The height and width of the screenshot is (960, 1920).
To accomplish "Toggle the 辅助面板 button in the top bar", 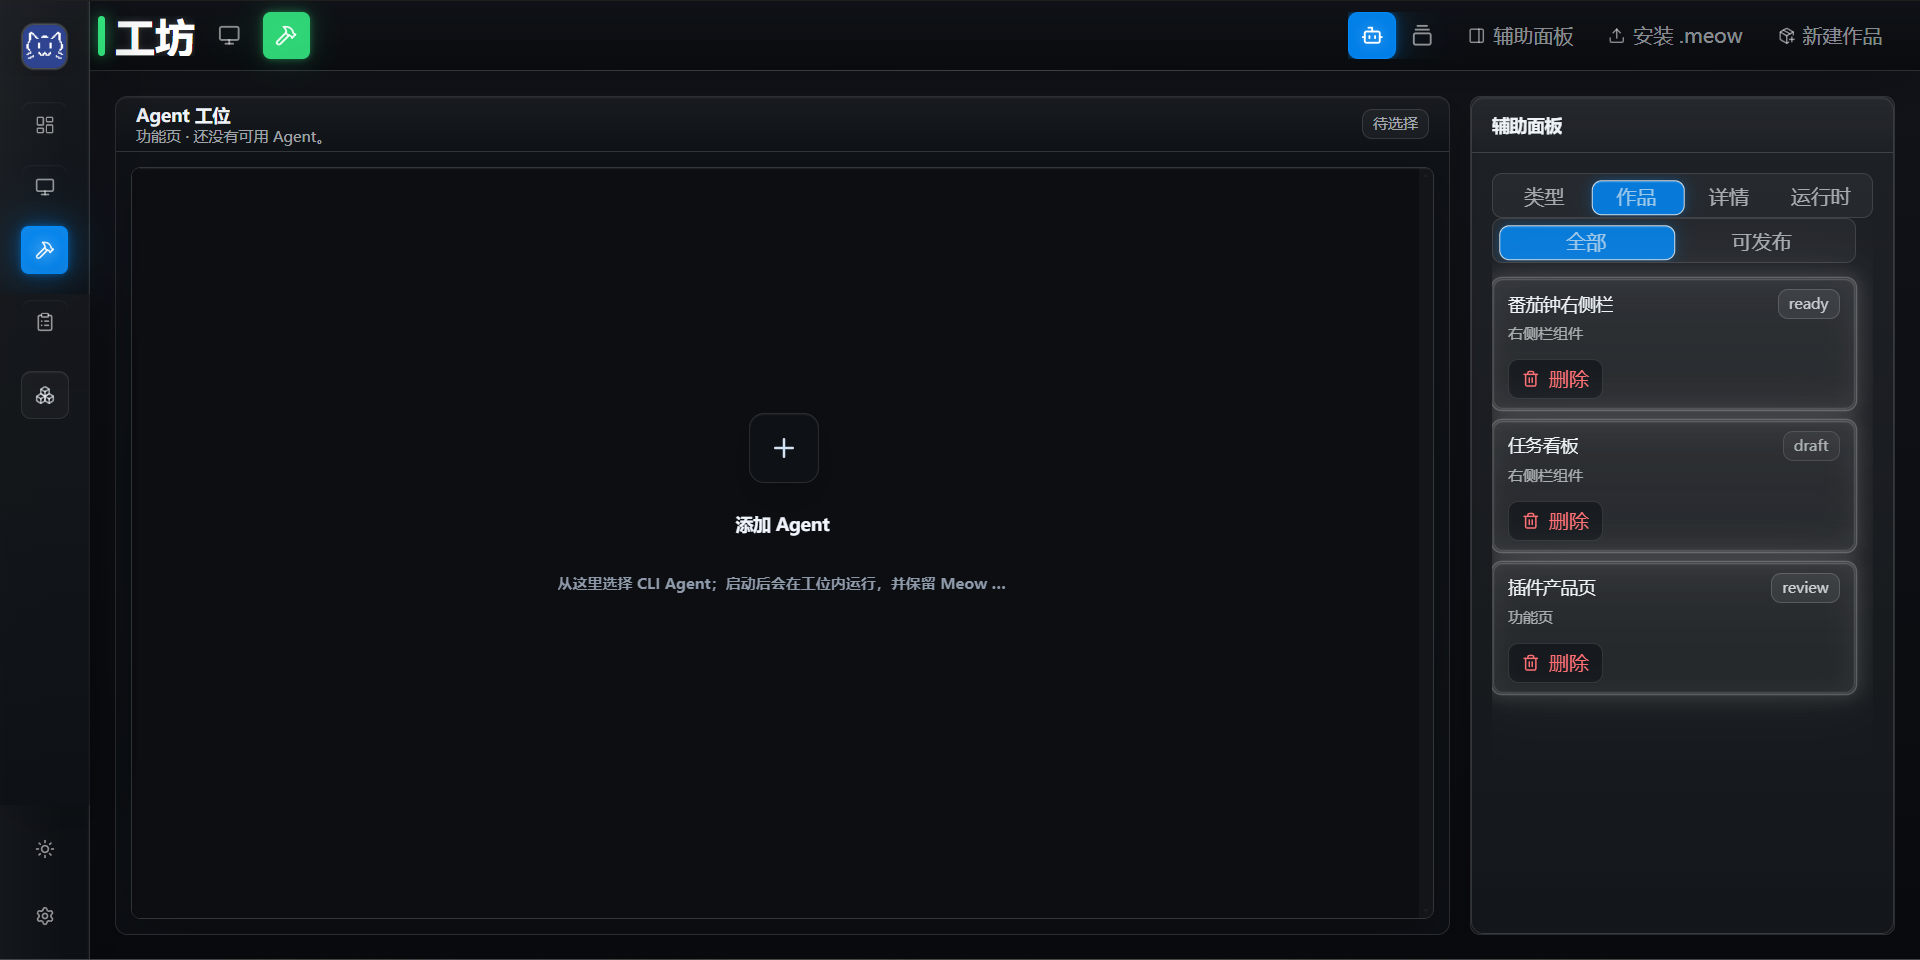I will click(x=1521, y=36).
